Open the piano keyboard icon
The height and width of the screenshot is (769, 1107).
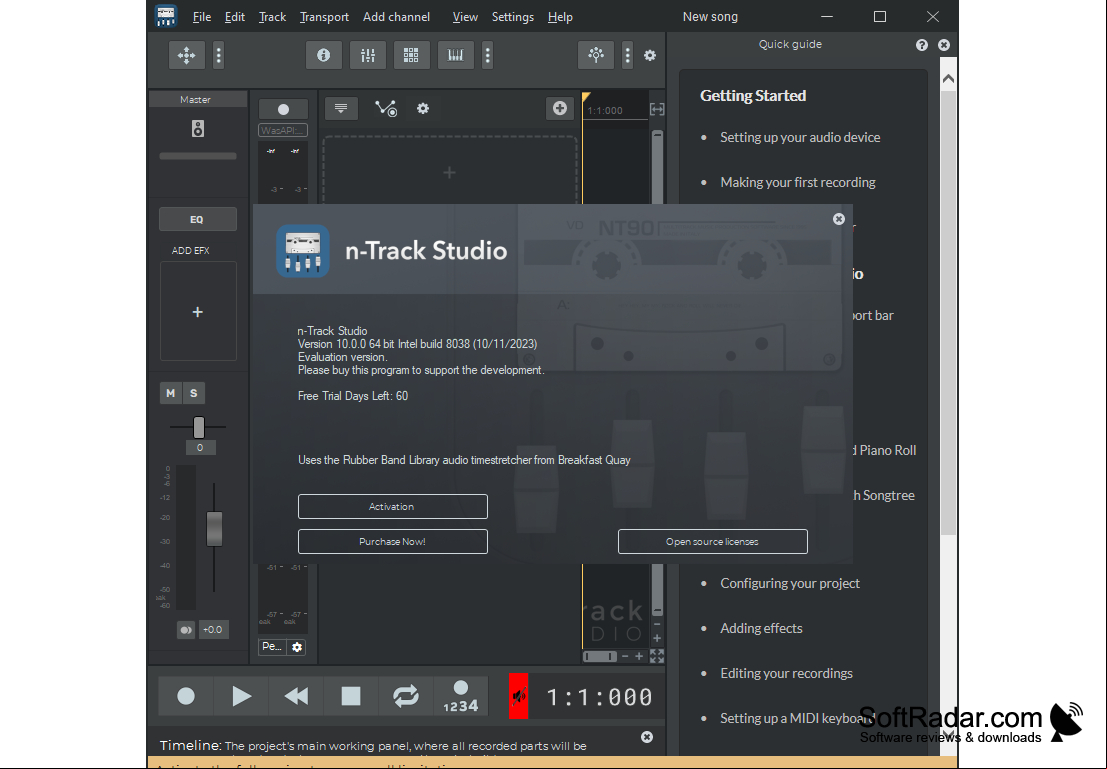(x=455, y=55)
